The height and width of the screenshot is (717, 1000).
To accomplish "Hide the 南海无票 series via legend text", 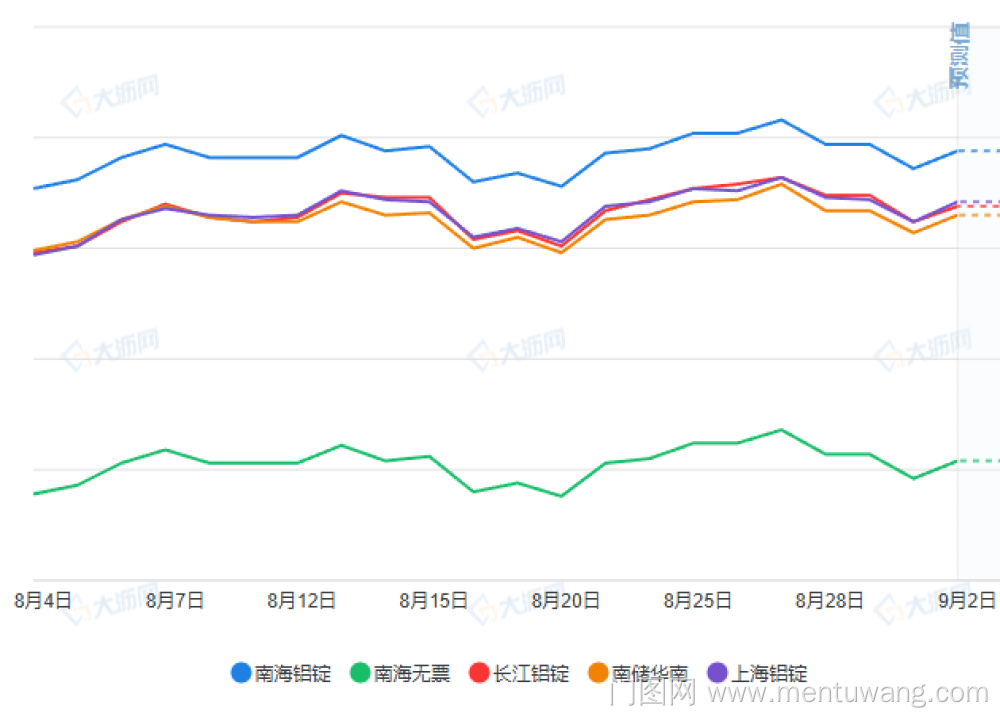I will pyautogui.click(x=411, y=673).
